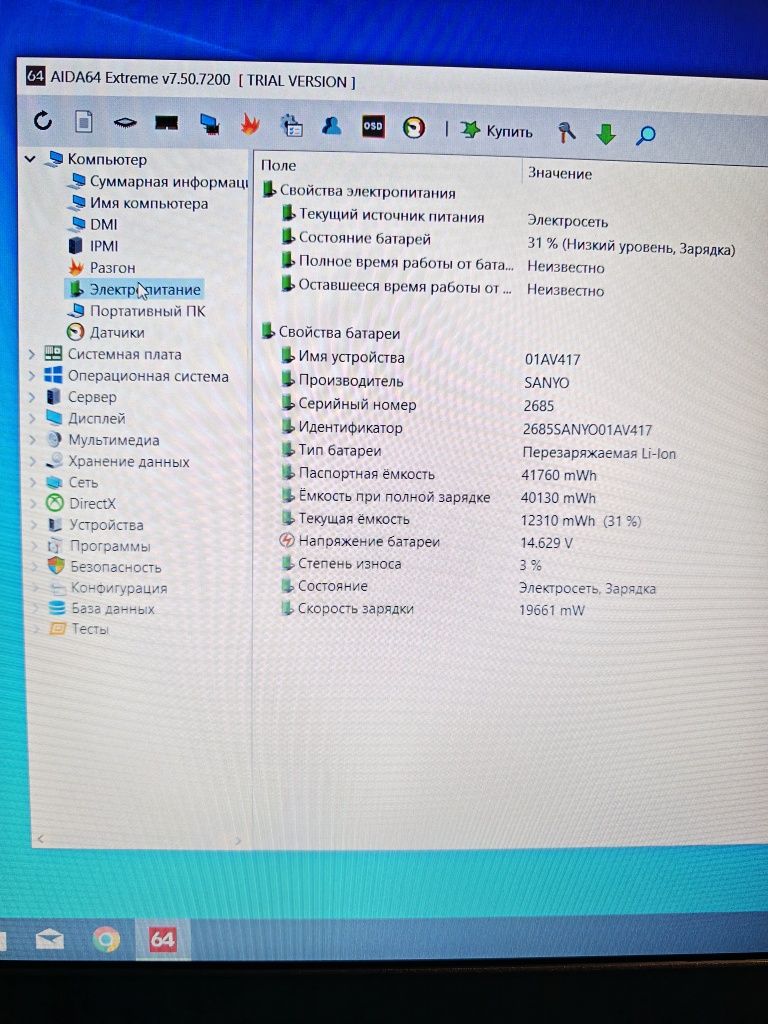Viewport: 768px width, 1024px height.
Task: Select Разгон in the tree
Action: coord(103,267)
